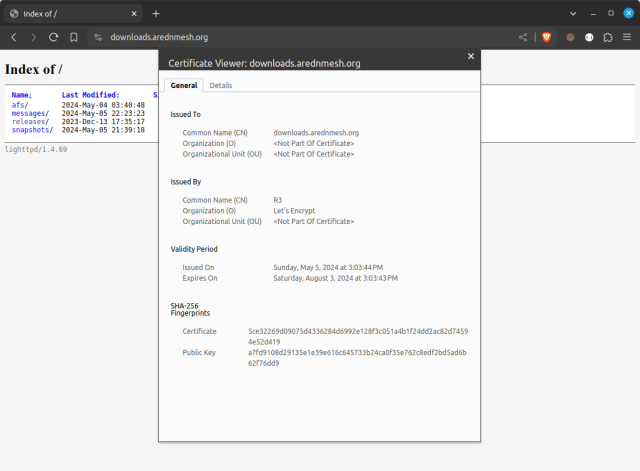Click timestamp 2023-Dec-13 17:35:17
This screenshot has width=640, height=471.
(x=103, y=122)
